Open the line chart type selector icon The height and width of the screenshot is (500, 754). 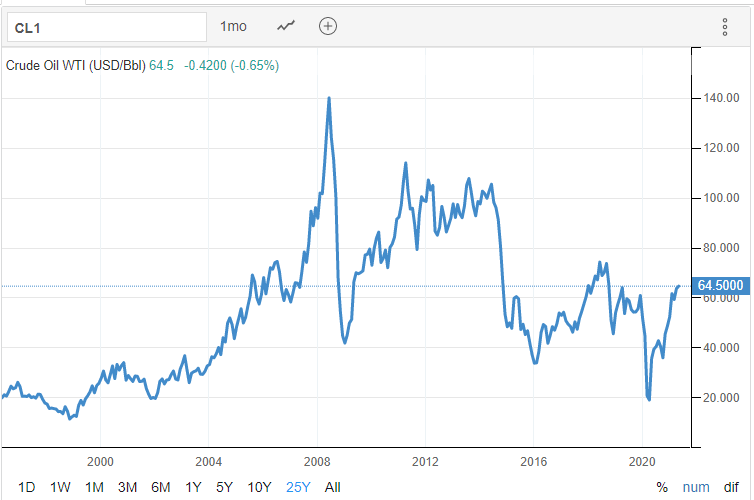(286, 26)
